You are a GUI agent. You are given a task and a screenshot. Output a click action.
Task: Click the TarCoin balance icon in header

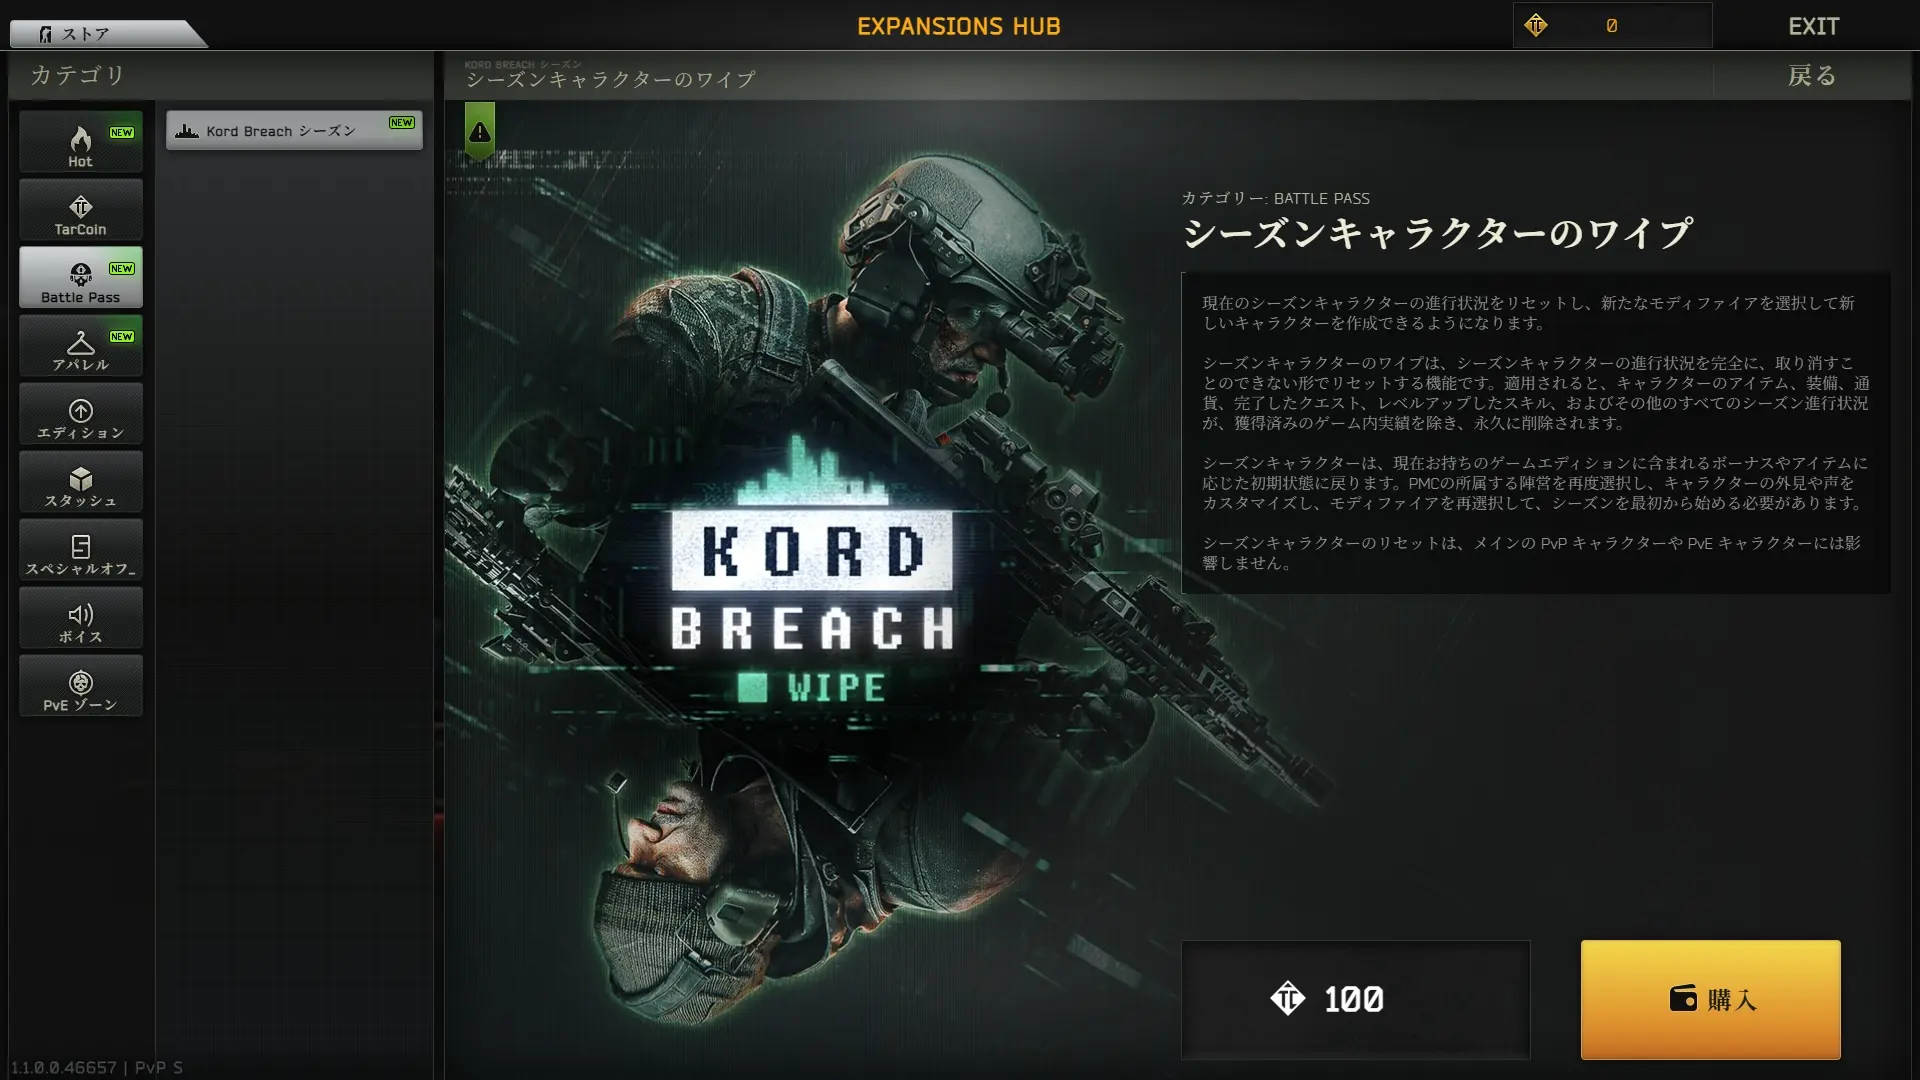[x=1536, y=26]
